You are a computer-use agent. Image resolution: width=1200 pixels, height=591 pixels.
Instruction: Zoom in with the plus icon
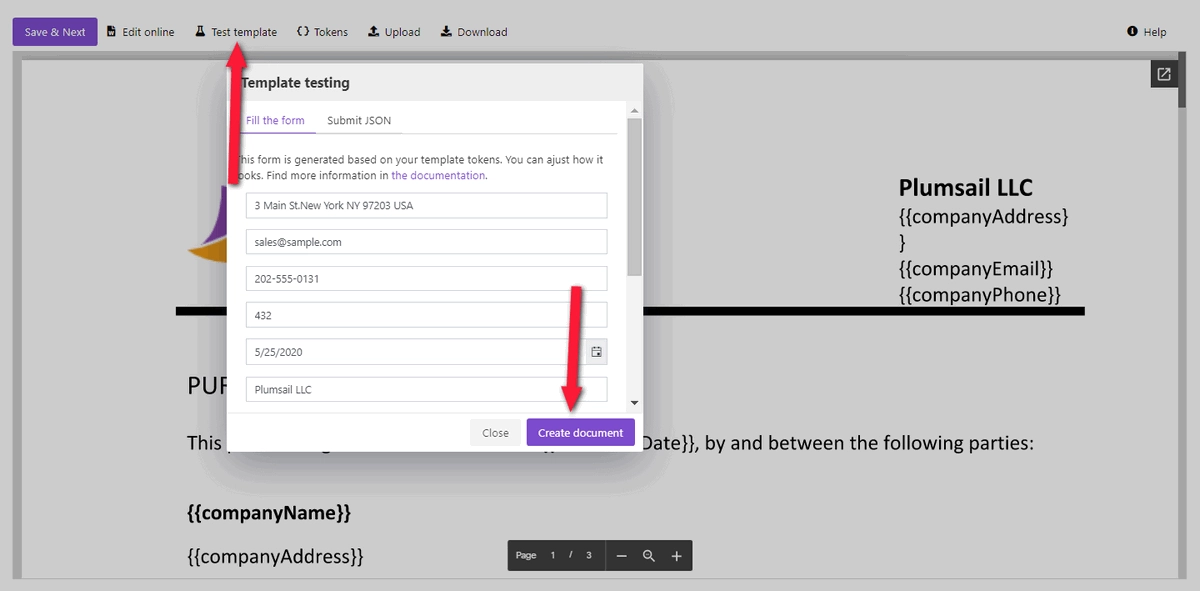coord(677,556)
